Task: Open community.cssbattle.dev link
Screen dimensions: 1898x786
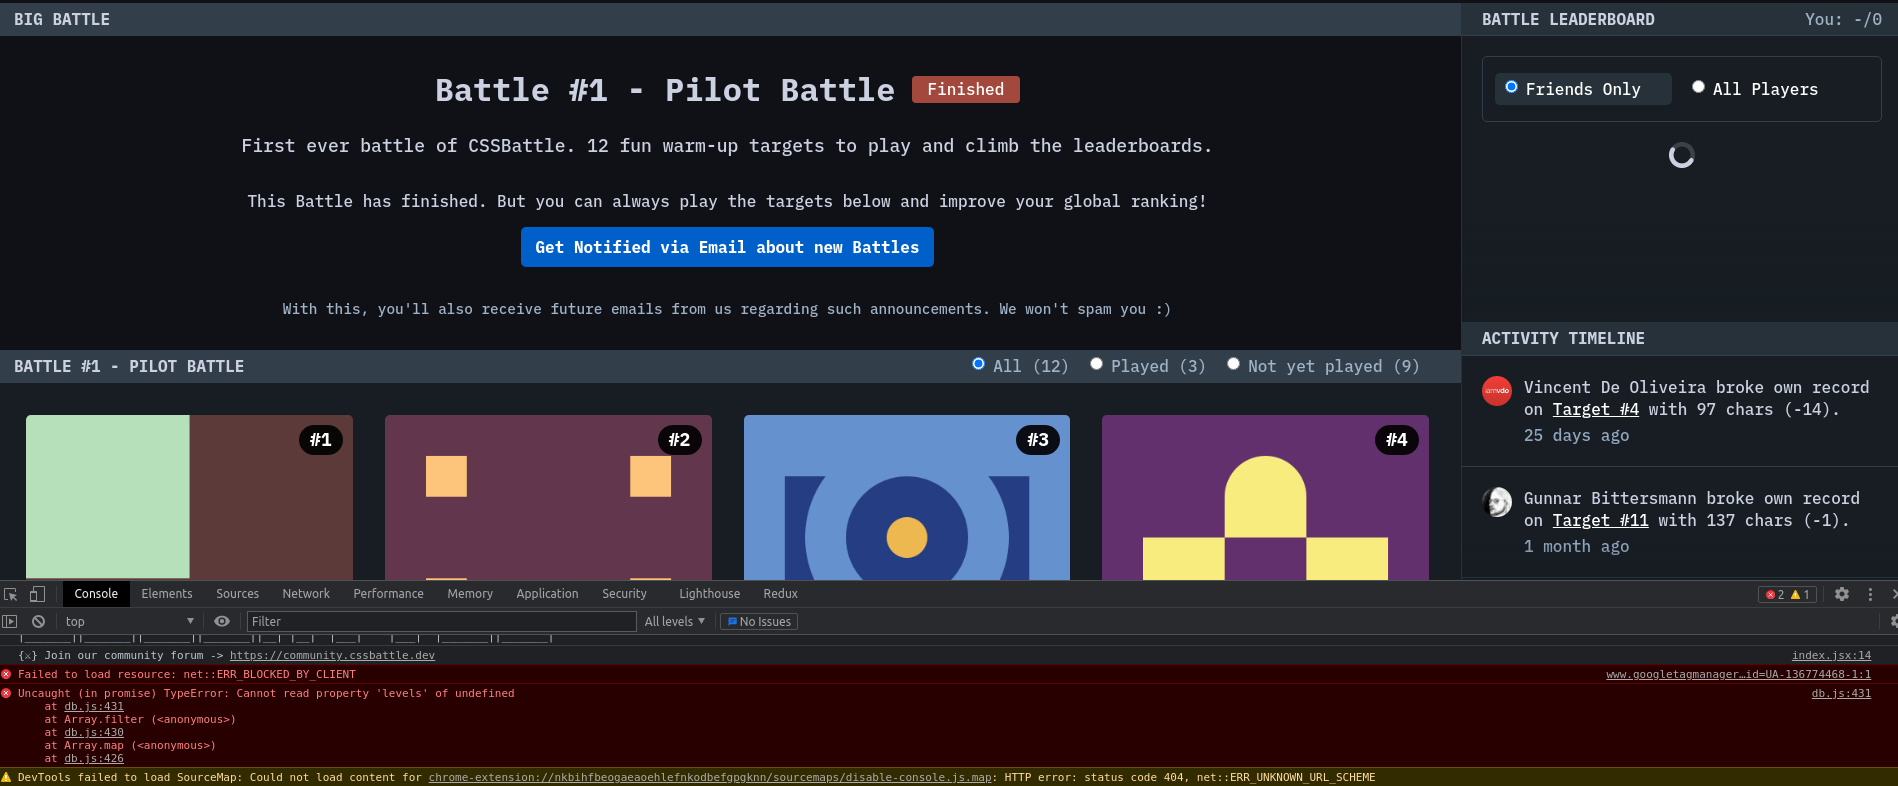Action: coord(332,656)
